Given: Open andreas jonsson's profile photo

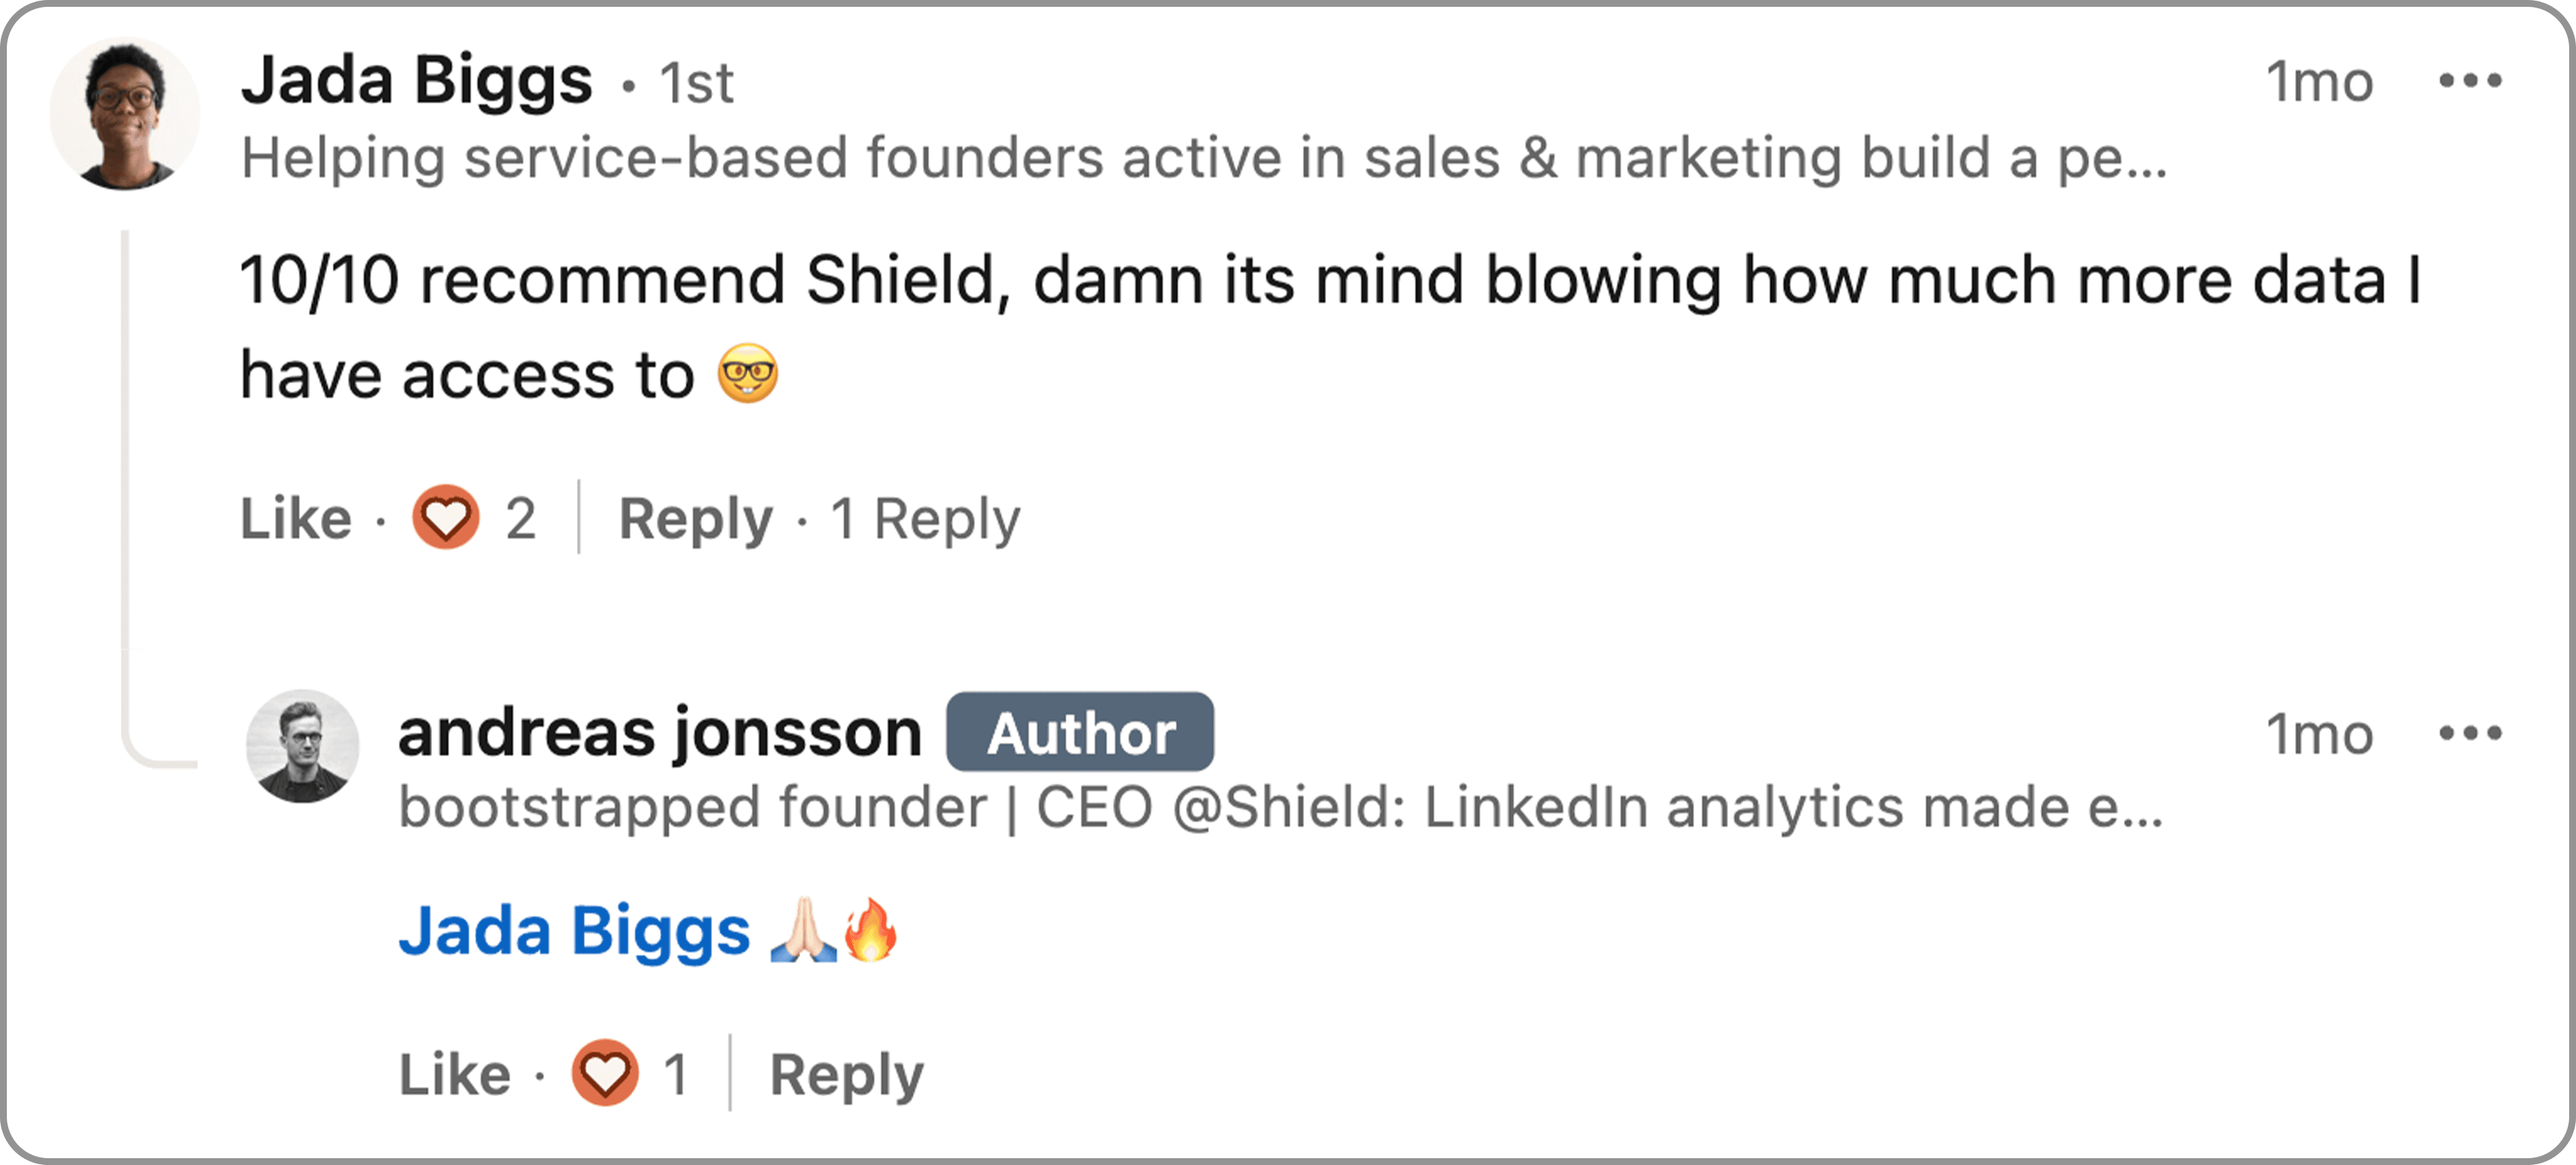Looking at the screenshot, I should coord(302,746).
